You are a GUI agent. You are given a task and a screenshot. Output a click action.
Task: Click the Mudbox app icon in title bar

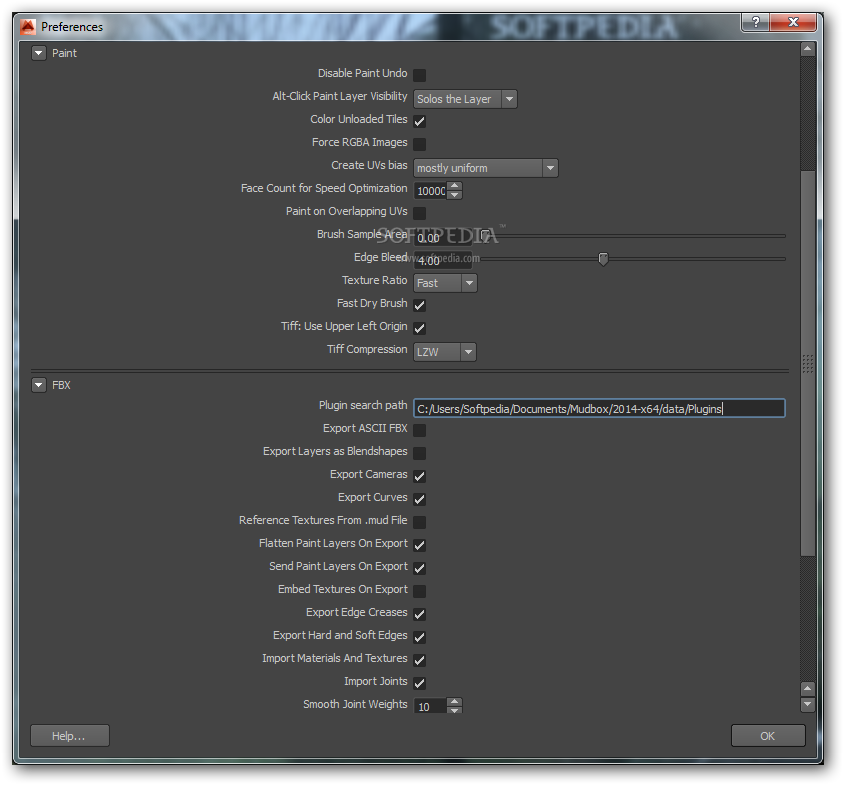(x=27, y=26)
